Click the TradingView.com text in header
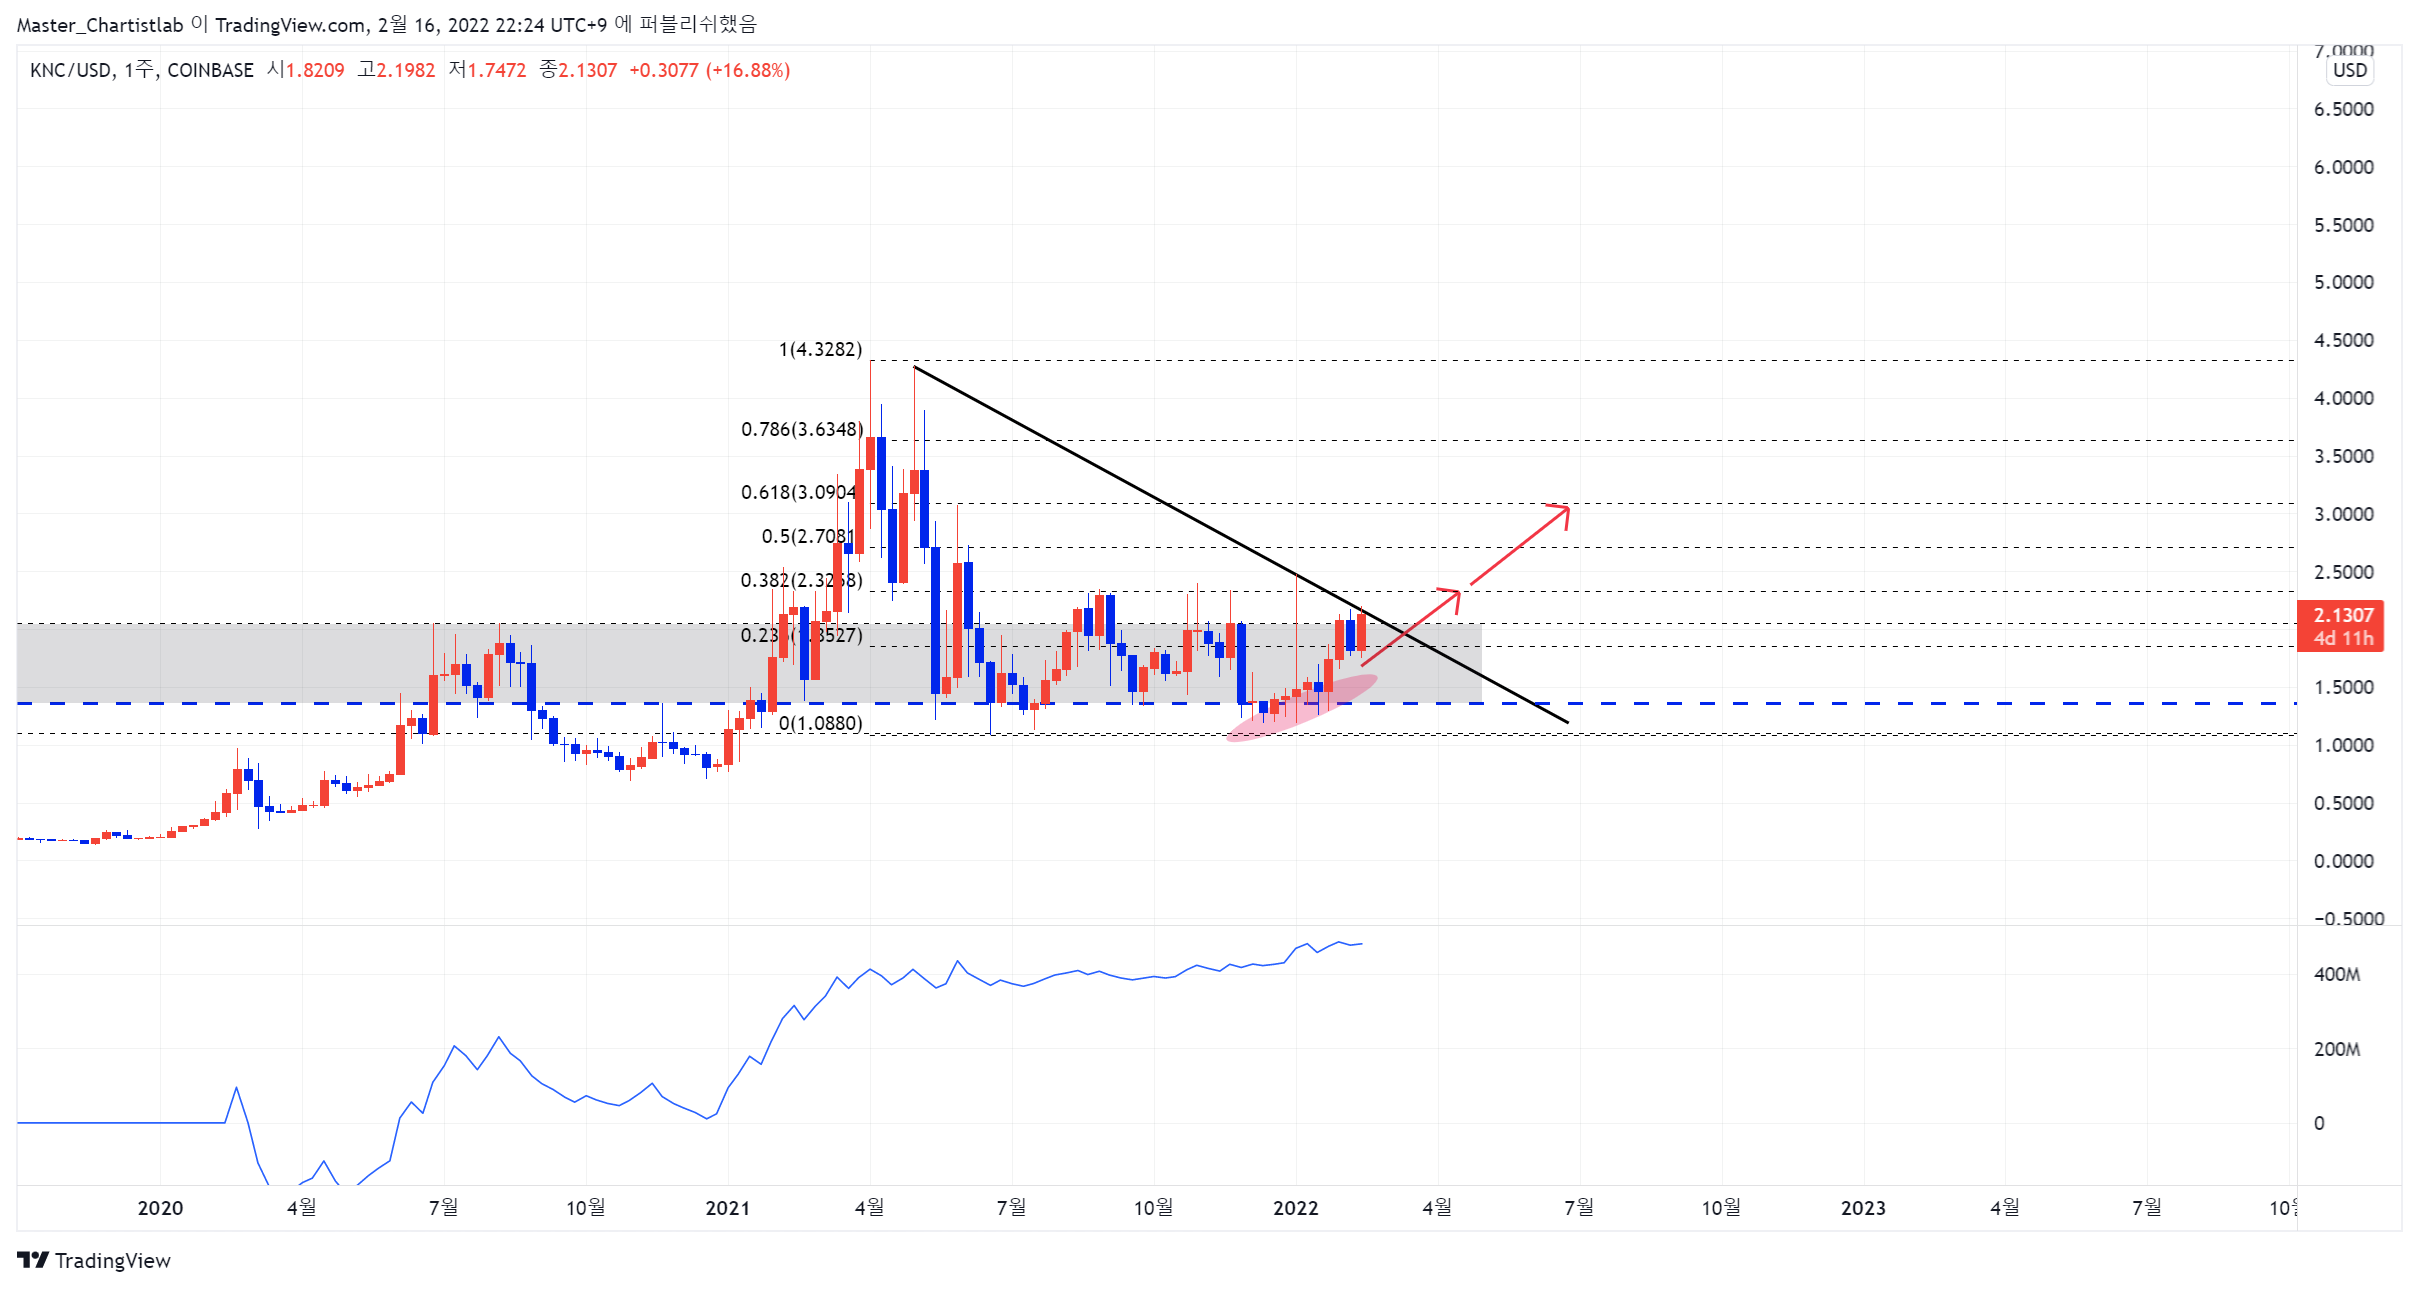Image resolution: width=2419 pixels, height=1289 pixels. click(x=290, y=25)
